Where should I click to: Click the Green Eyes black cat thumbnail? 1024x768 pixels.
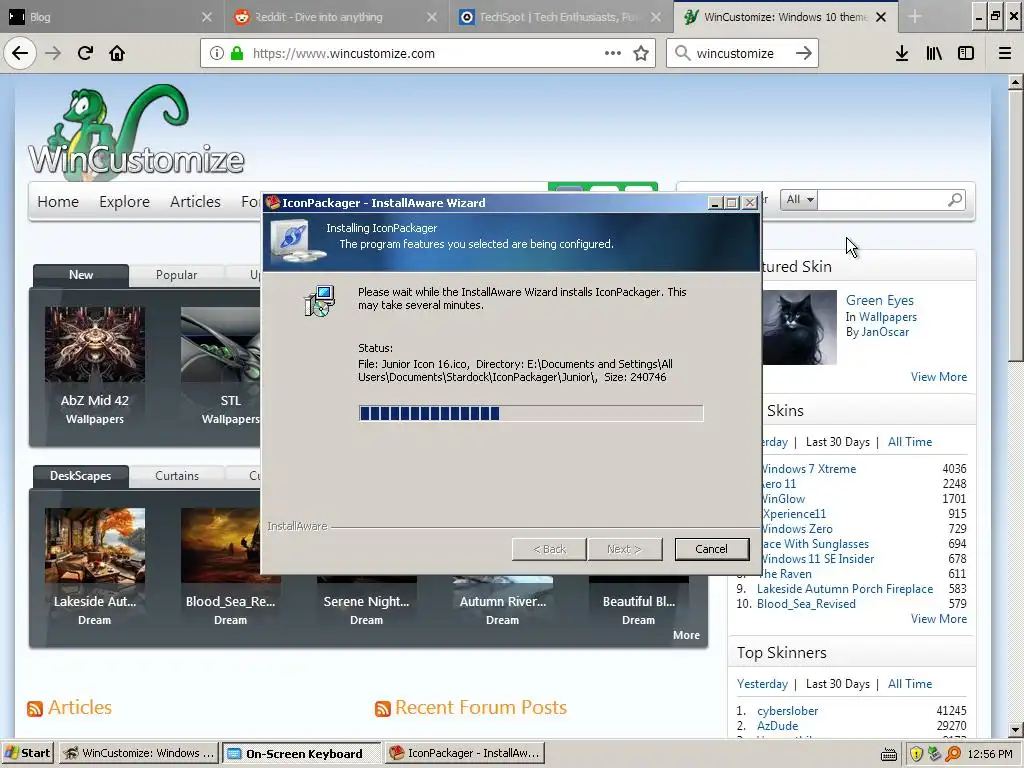point(799,327)
